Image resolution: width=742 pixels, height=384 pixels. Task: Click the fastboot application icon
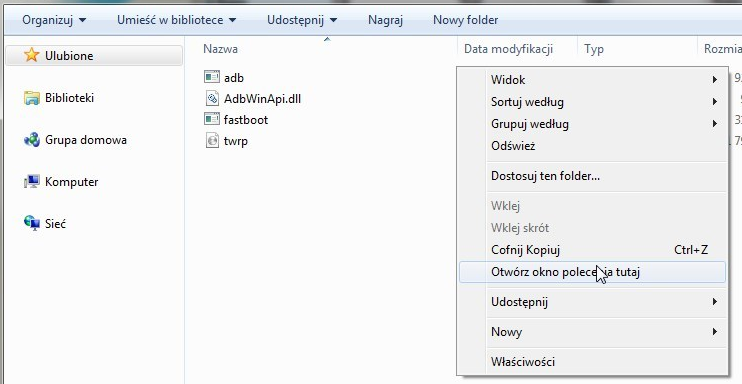(212, 119)
